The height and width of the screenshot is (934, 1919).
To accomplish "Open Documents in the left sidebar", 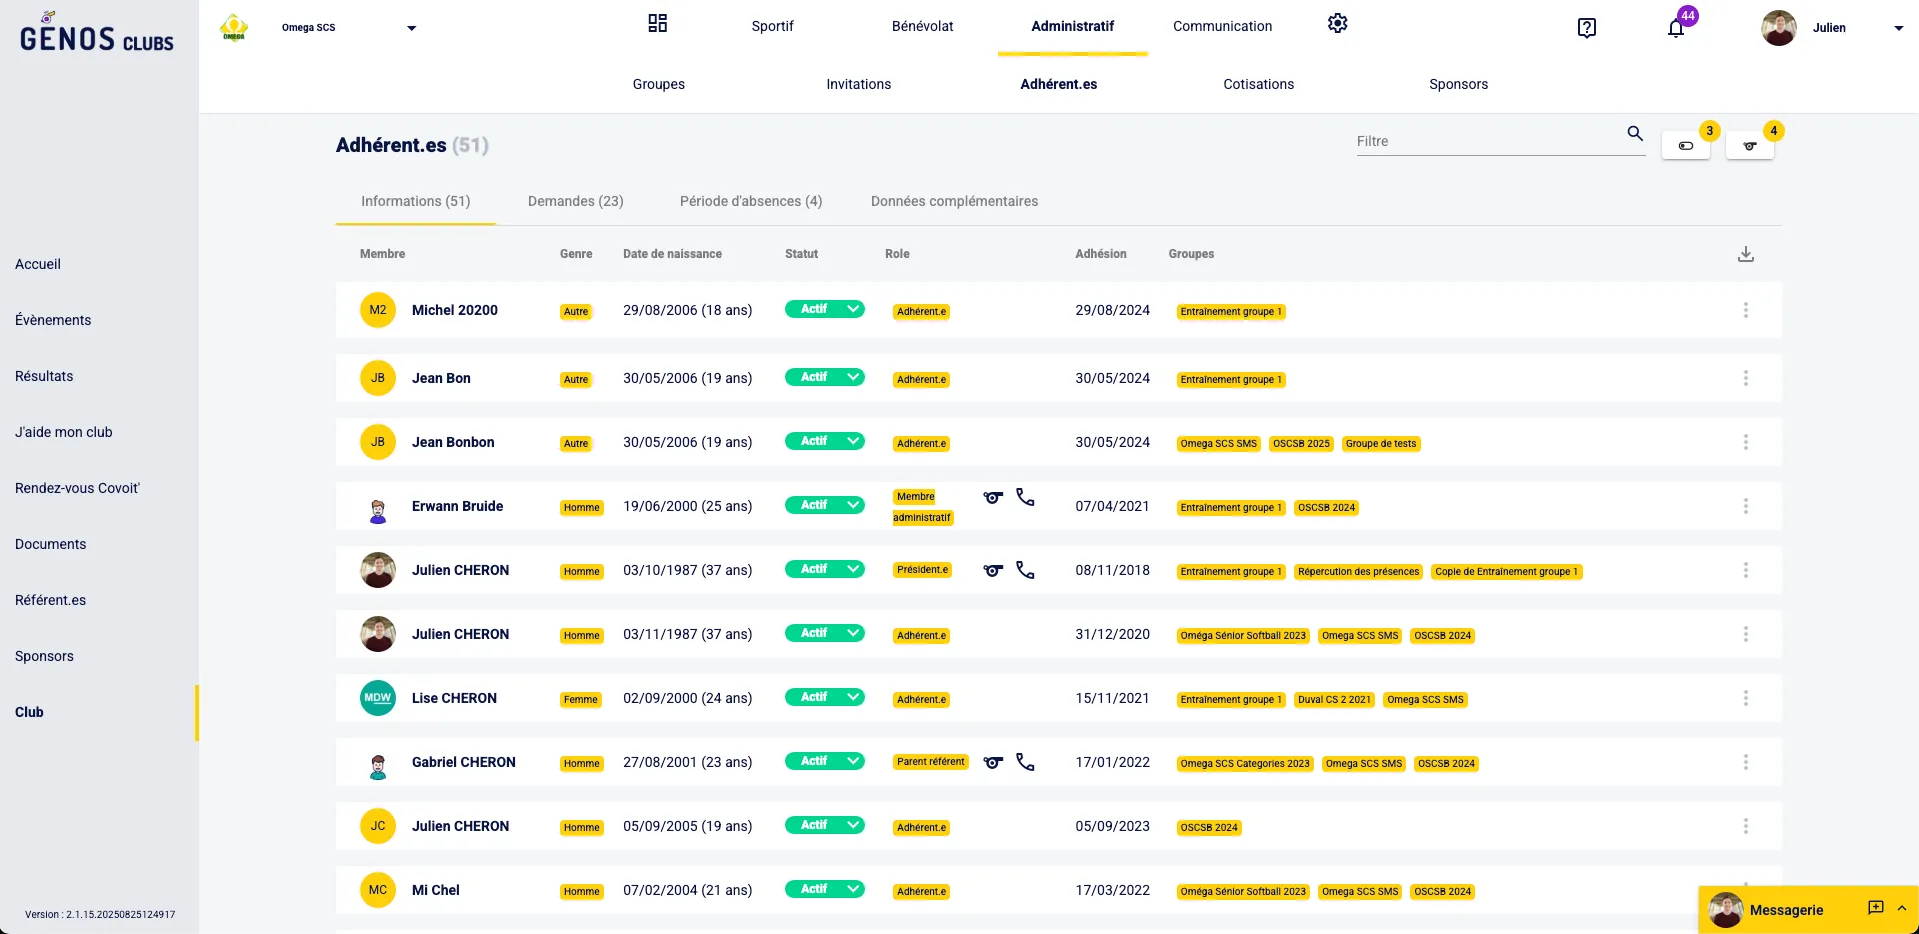I will 51,544.
